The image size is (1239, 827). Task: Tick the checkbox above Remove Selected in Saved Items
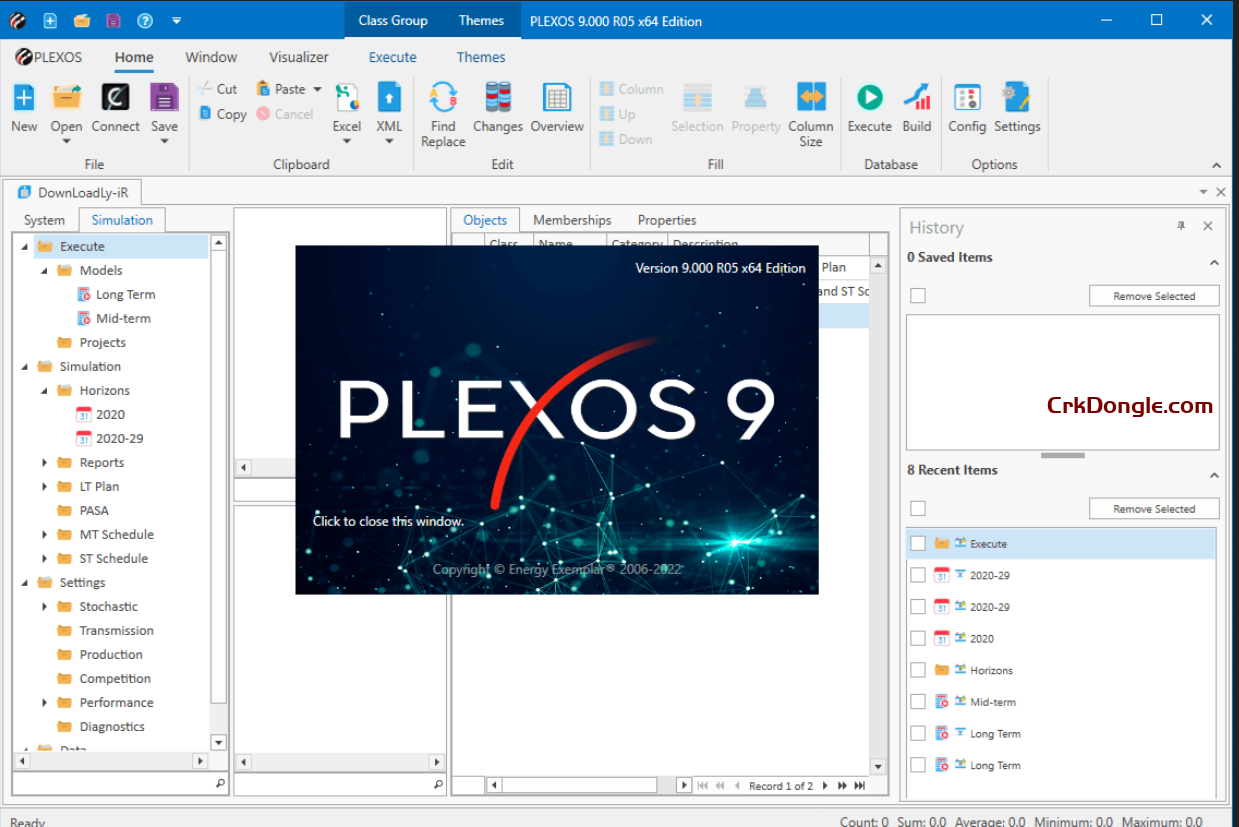point(918,295)
